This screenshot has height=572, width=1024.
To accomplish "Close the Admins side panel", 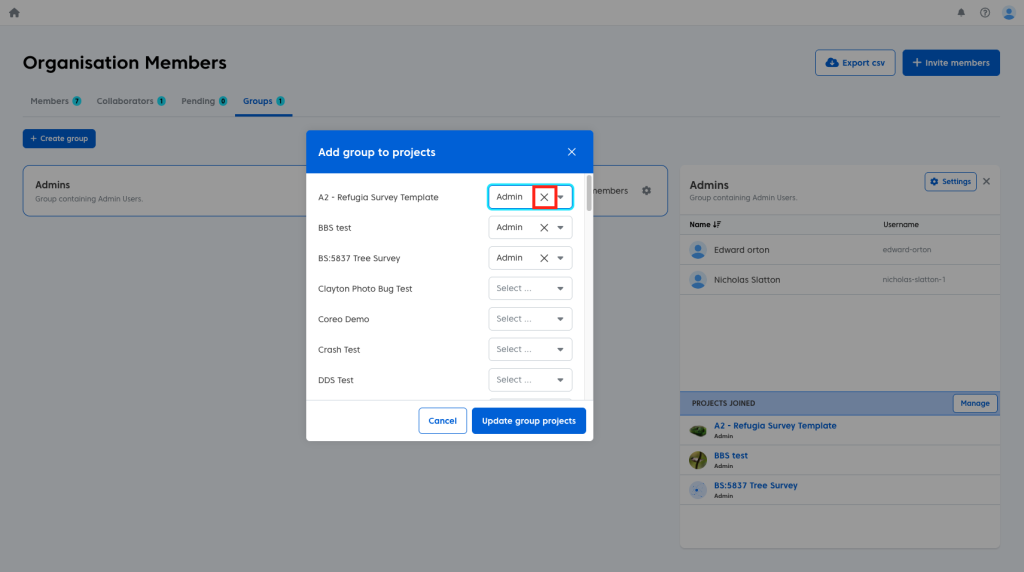I will [986, 182].
